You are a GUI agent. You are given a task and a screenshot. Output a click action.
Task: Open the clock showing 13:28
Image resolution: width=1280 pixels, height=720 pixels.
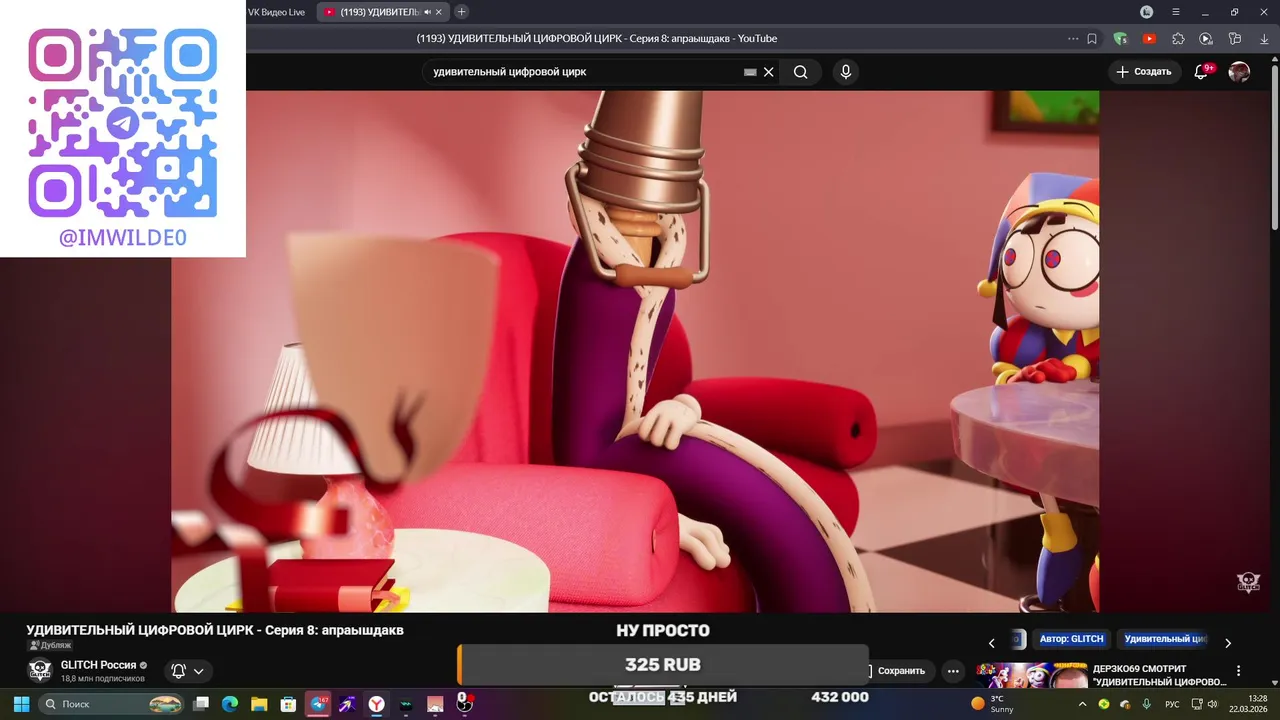point(1248,704)
